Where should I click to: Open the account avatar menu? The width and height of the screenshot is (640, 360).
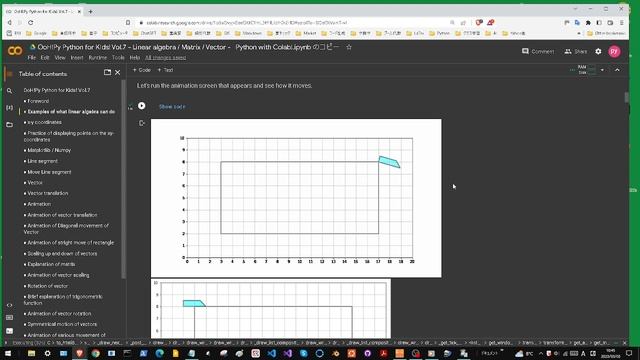614,51
